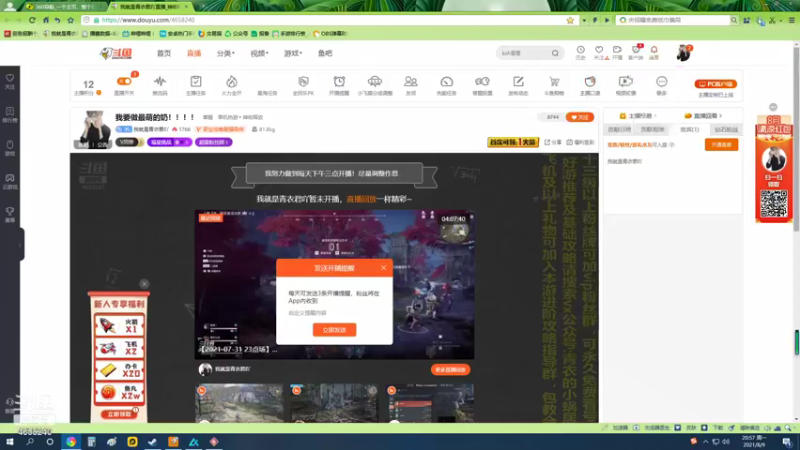Image resolution: width=800 pixels, height=450 pixels.
Task: Click 立即领取 in newcomer gift panel
Action: point(119,414)
